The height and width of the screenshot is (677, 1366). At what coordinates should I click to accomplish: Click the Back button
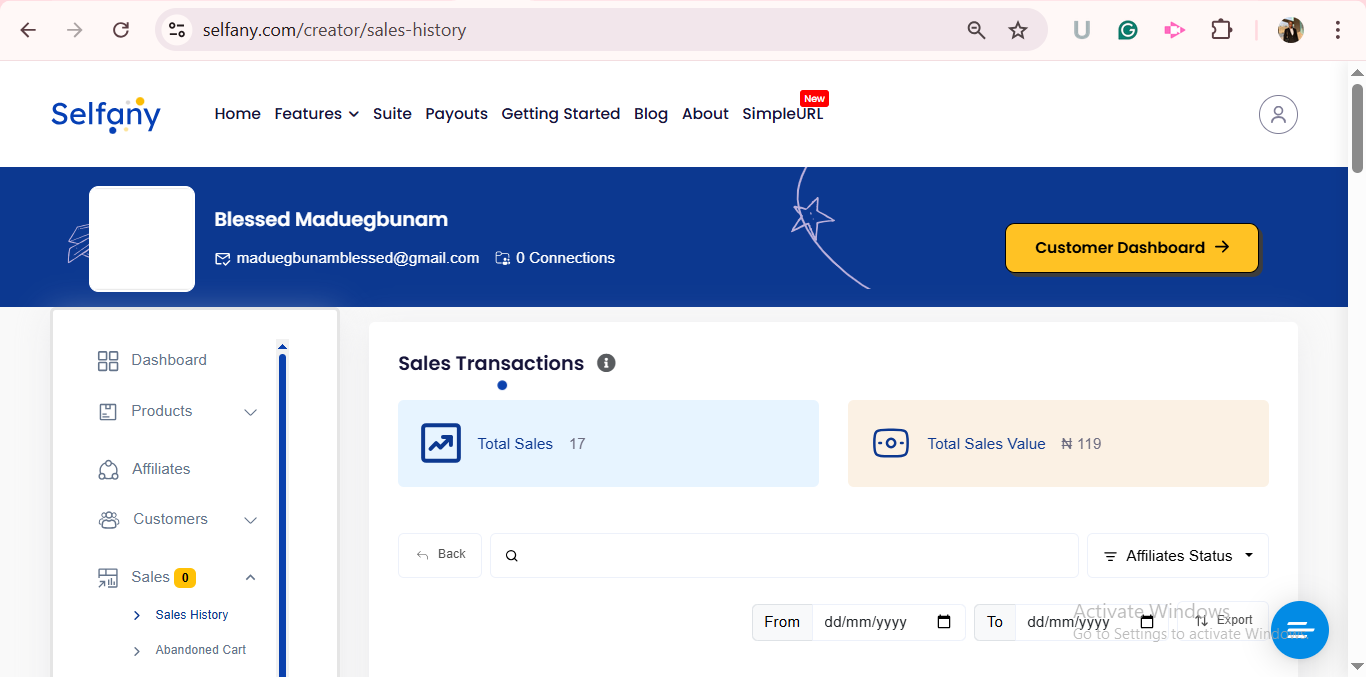(x=440, y=555)
